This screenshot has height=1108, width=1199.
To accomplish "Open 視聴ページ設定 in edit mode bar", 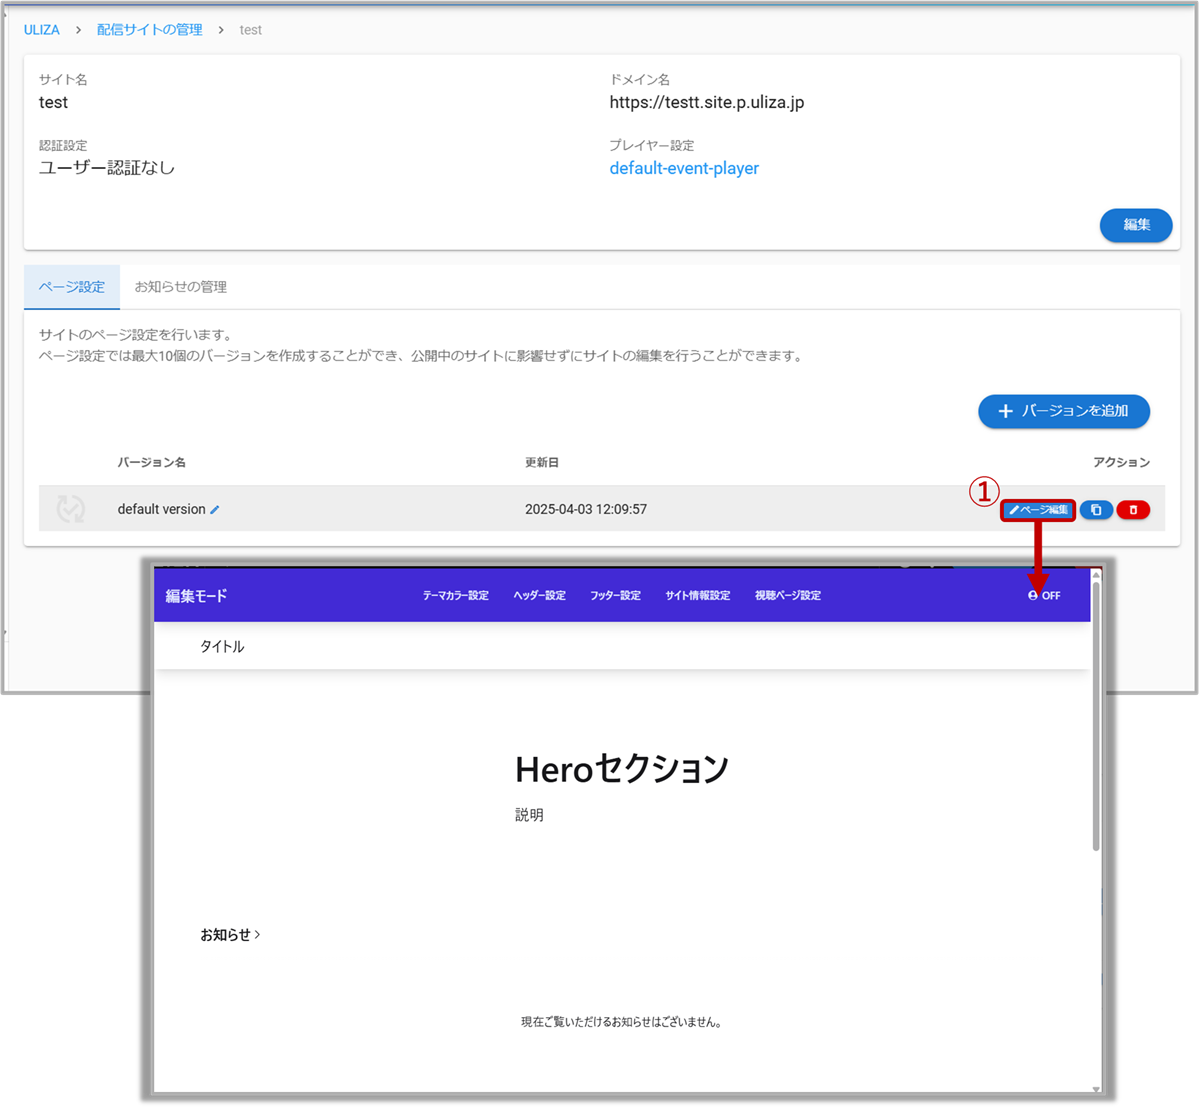I will coord(788,596).
